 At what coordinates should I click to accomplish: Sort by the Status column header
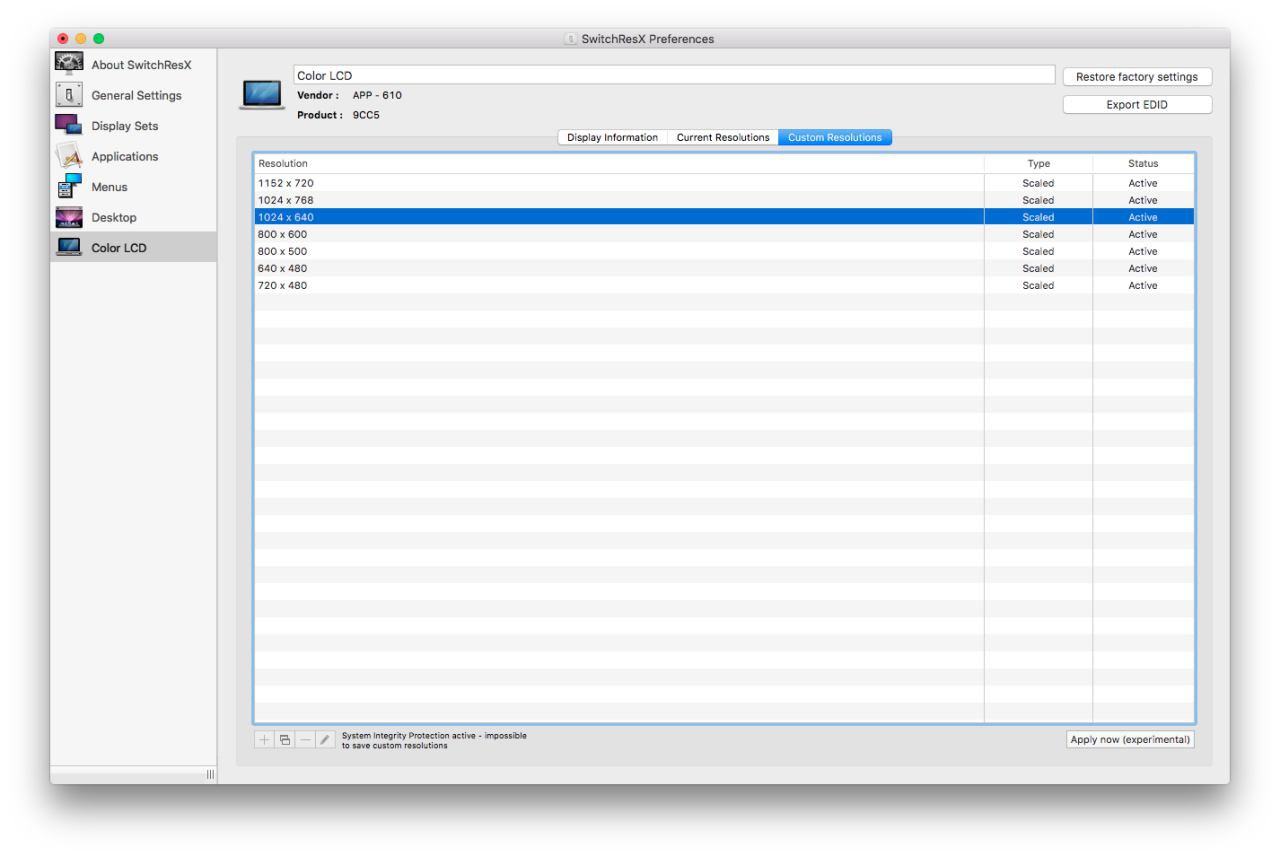[x=1143, y=163]
